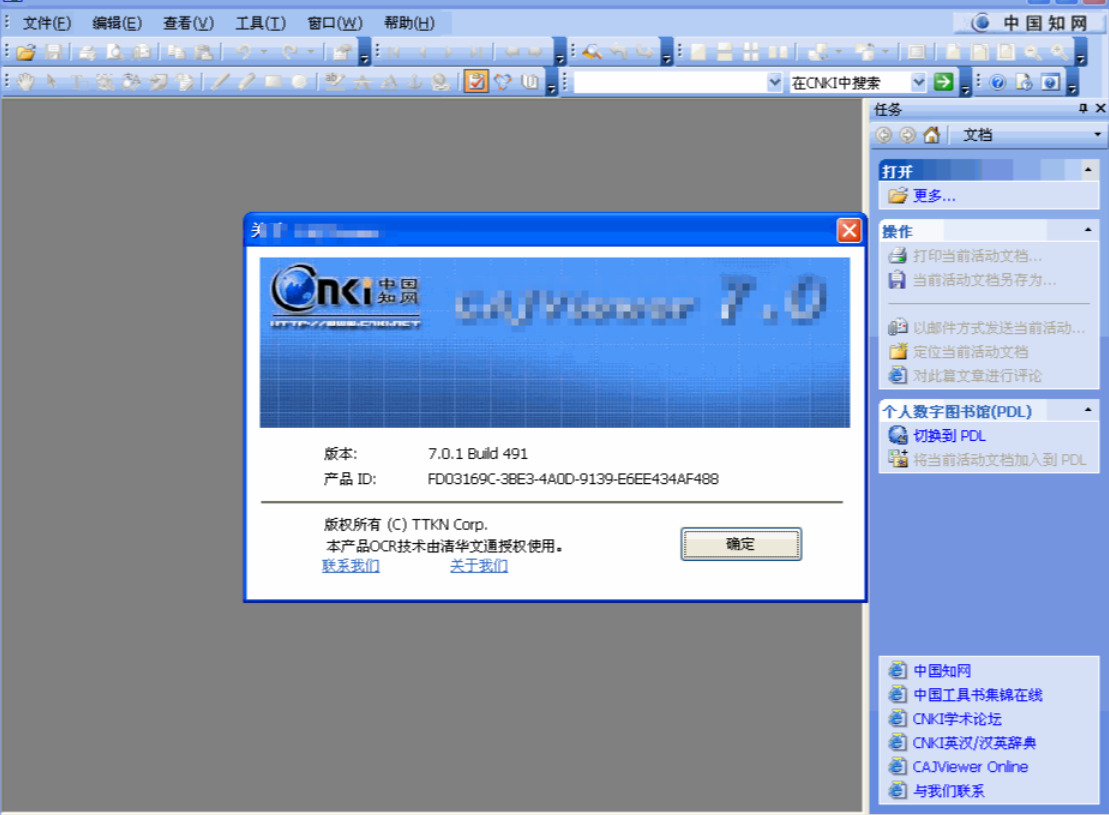Open the 文件(F) menu

47,23
